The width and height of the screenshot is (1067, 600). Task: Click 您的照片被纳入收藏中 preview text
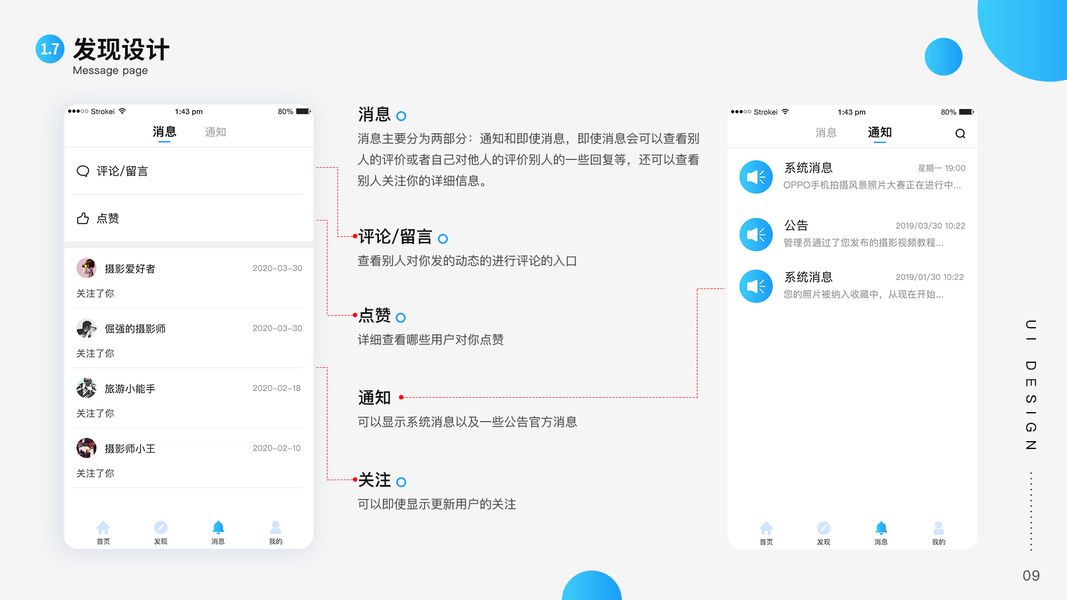863,294
